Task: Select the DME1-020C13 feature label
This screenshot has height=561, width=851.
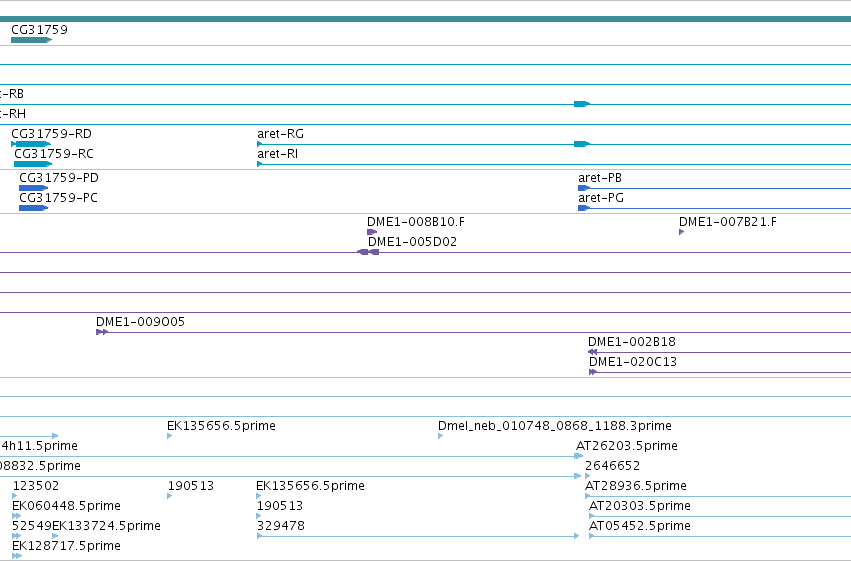Action: pos(633,362)
